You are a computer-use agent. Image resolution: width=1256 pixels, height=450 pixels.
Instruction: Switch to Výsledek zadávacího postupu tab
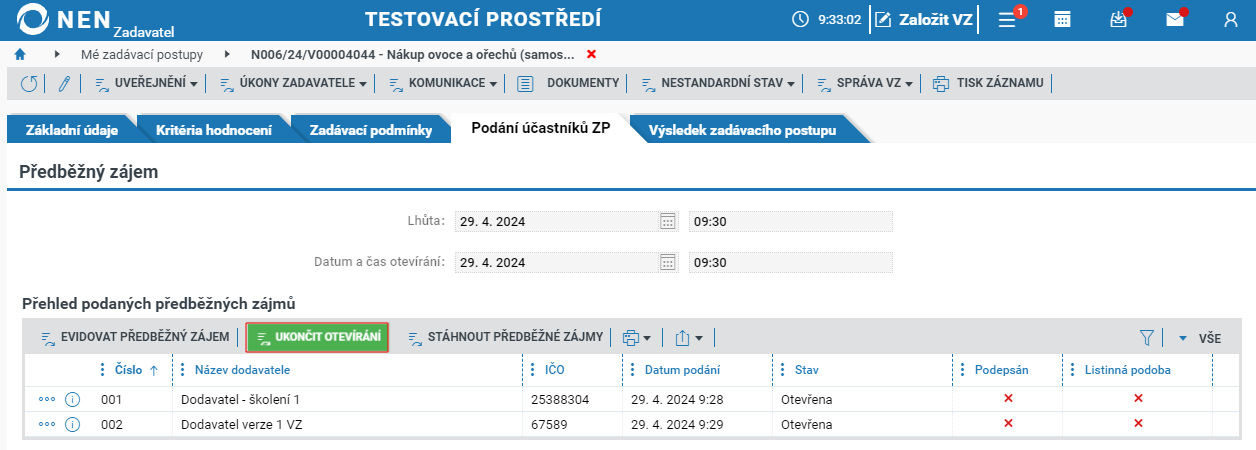pos(742,130)
